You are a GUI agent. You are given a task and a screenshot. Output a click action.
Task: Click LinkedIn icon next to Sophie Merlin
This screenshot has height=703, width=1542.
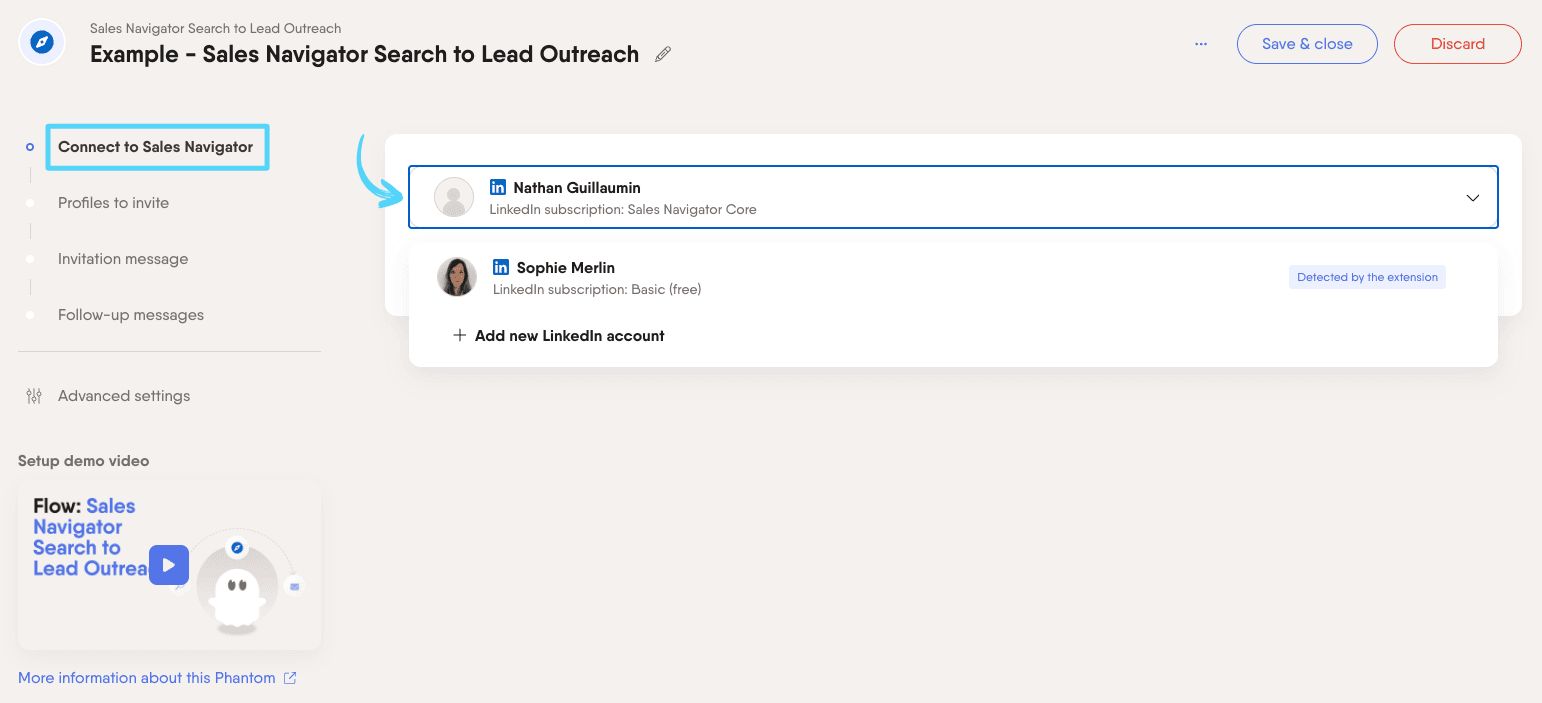click(501, 267)
